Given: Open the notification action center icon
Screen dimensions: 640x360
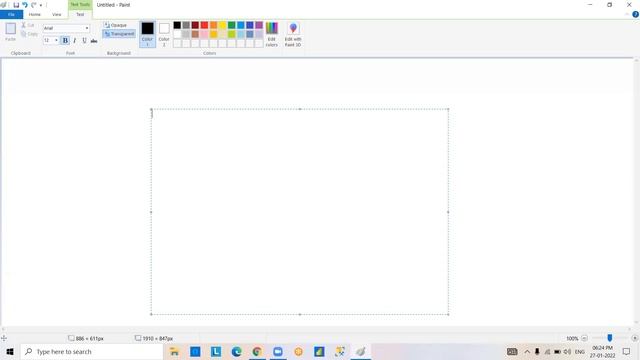Looking at the screenshot, I should tap(627, 351).
